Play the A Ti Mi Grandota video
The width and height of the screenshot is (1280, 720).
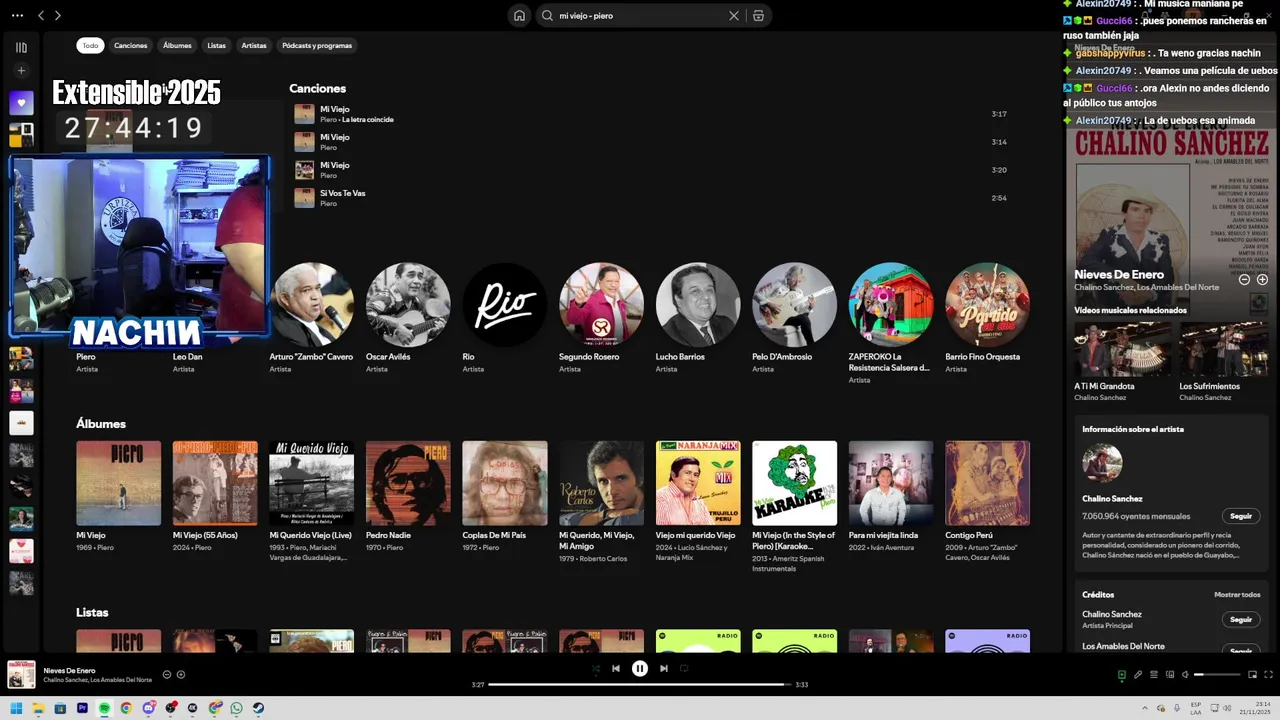(x=1123, y=349)
